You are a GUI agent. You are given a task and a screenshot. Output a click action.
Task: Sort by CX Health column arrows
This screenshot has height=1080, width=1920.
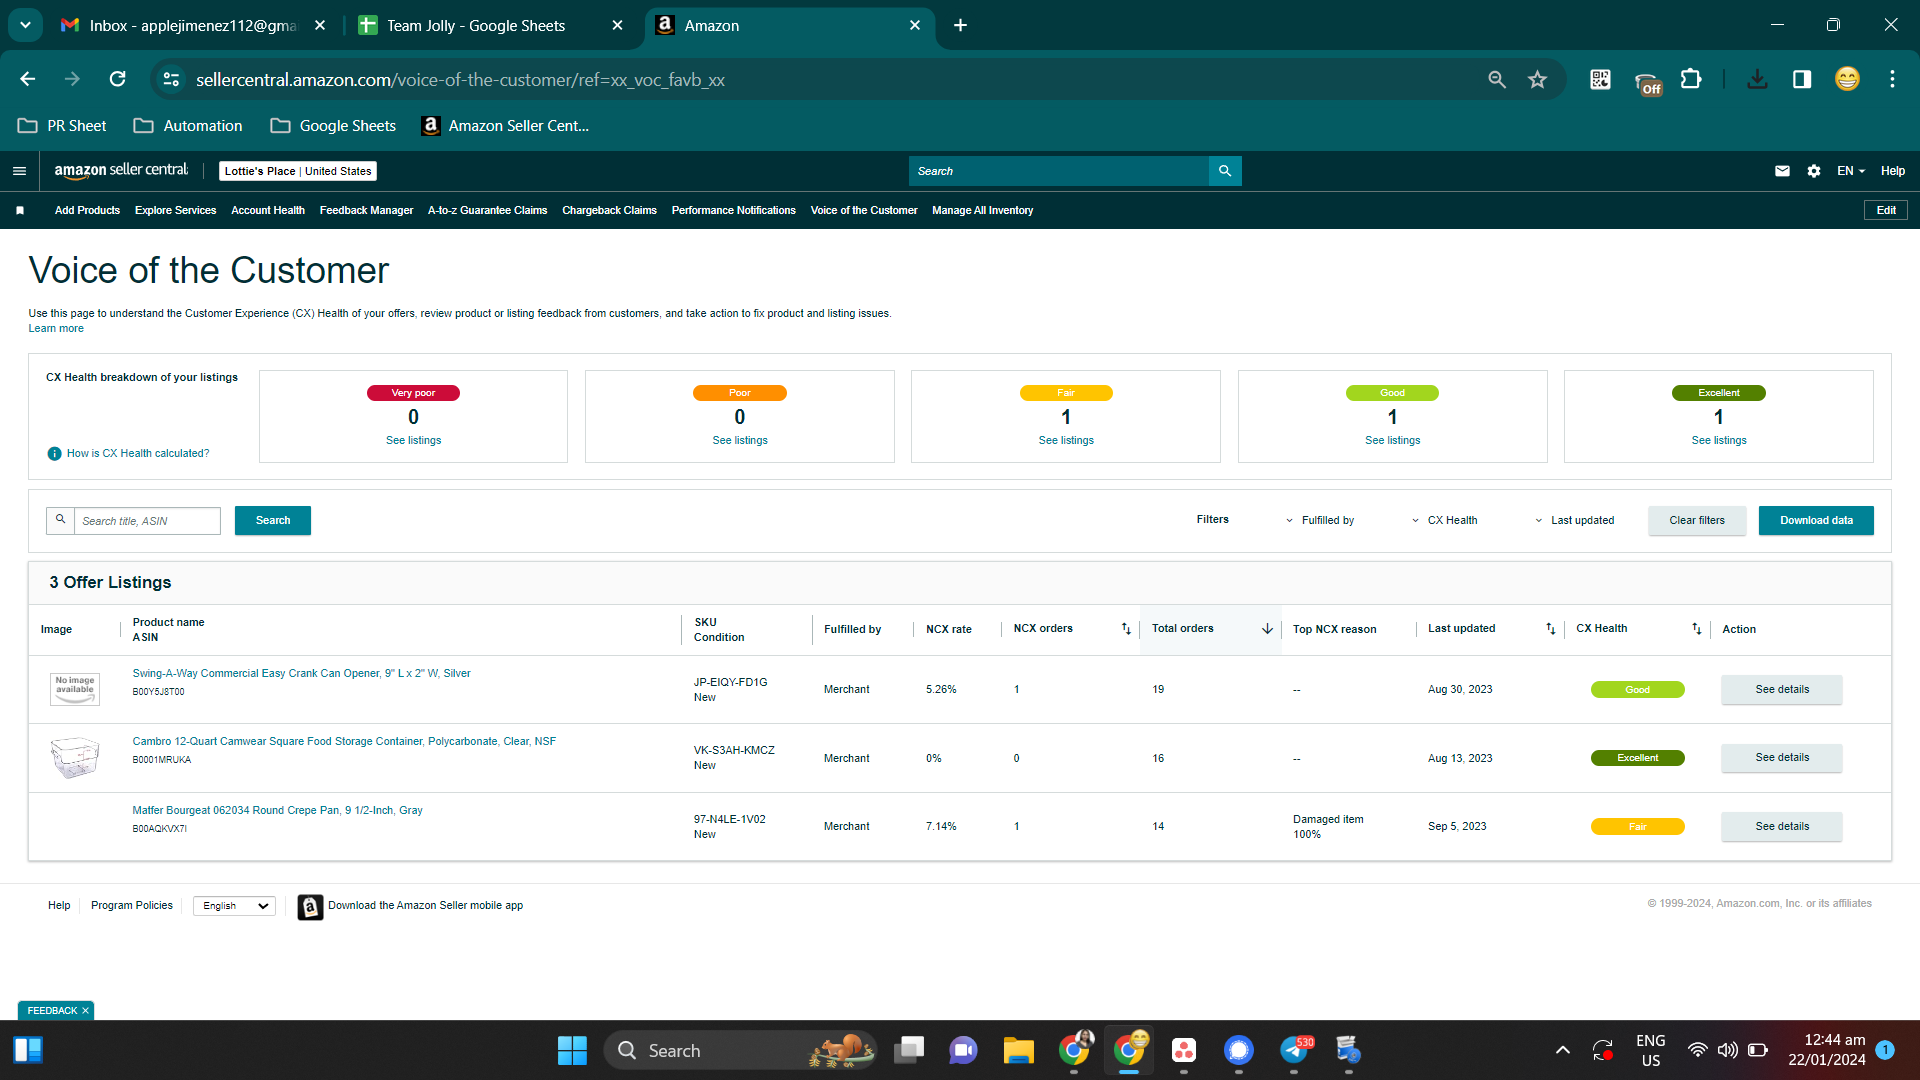pyautogui.click(x=1697, y=629)
